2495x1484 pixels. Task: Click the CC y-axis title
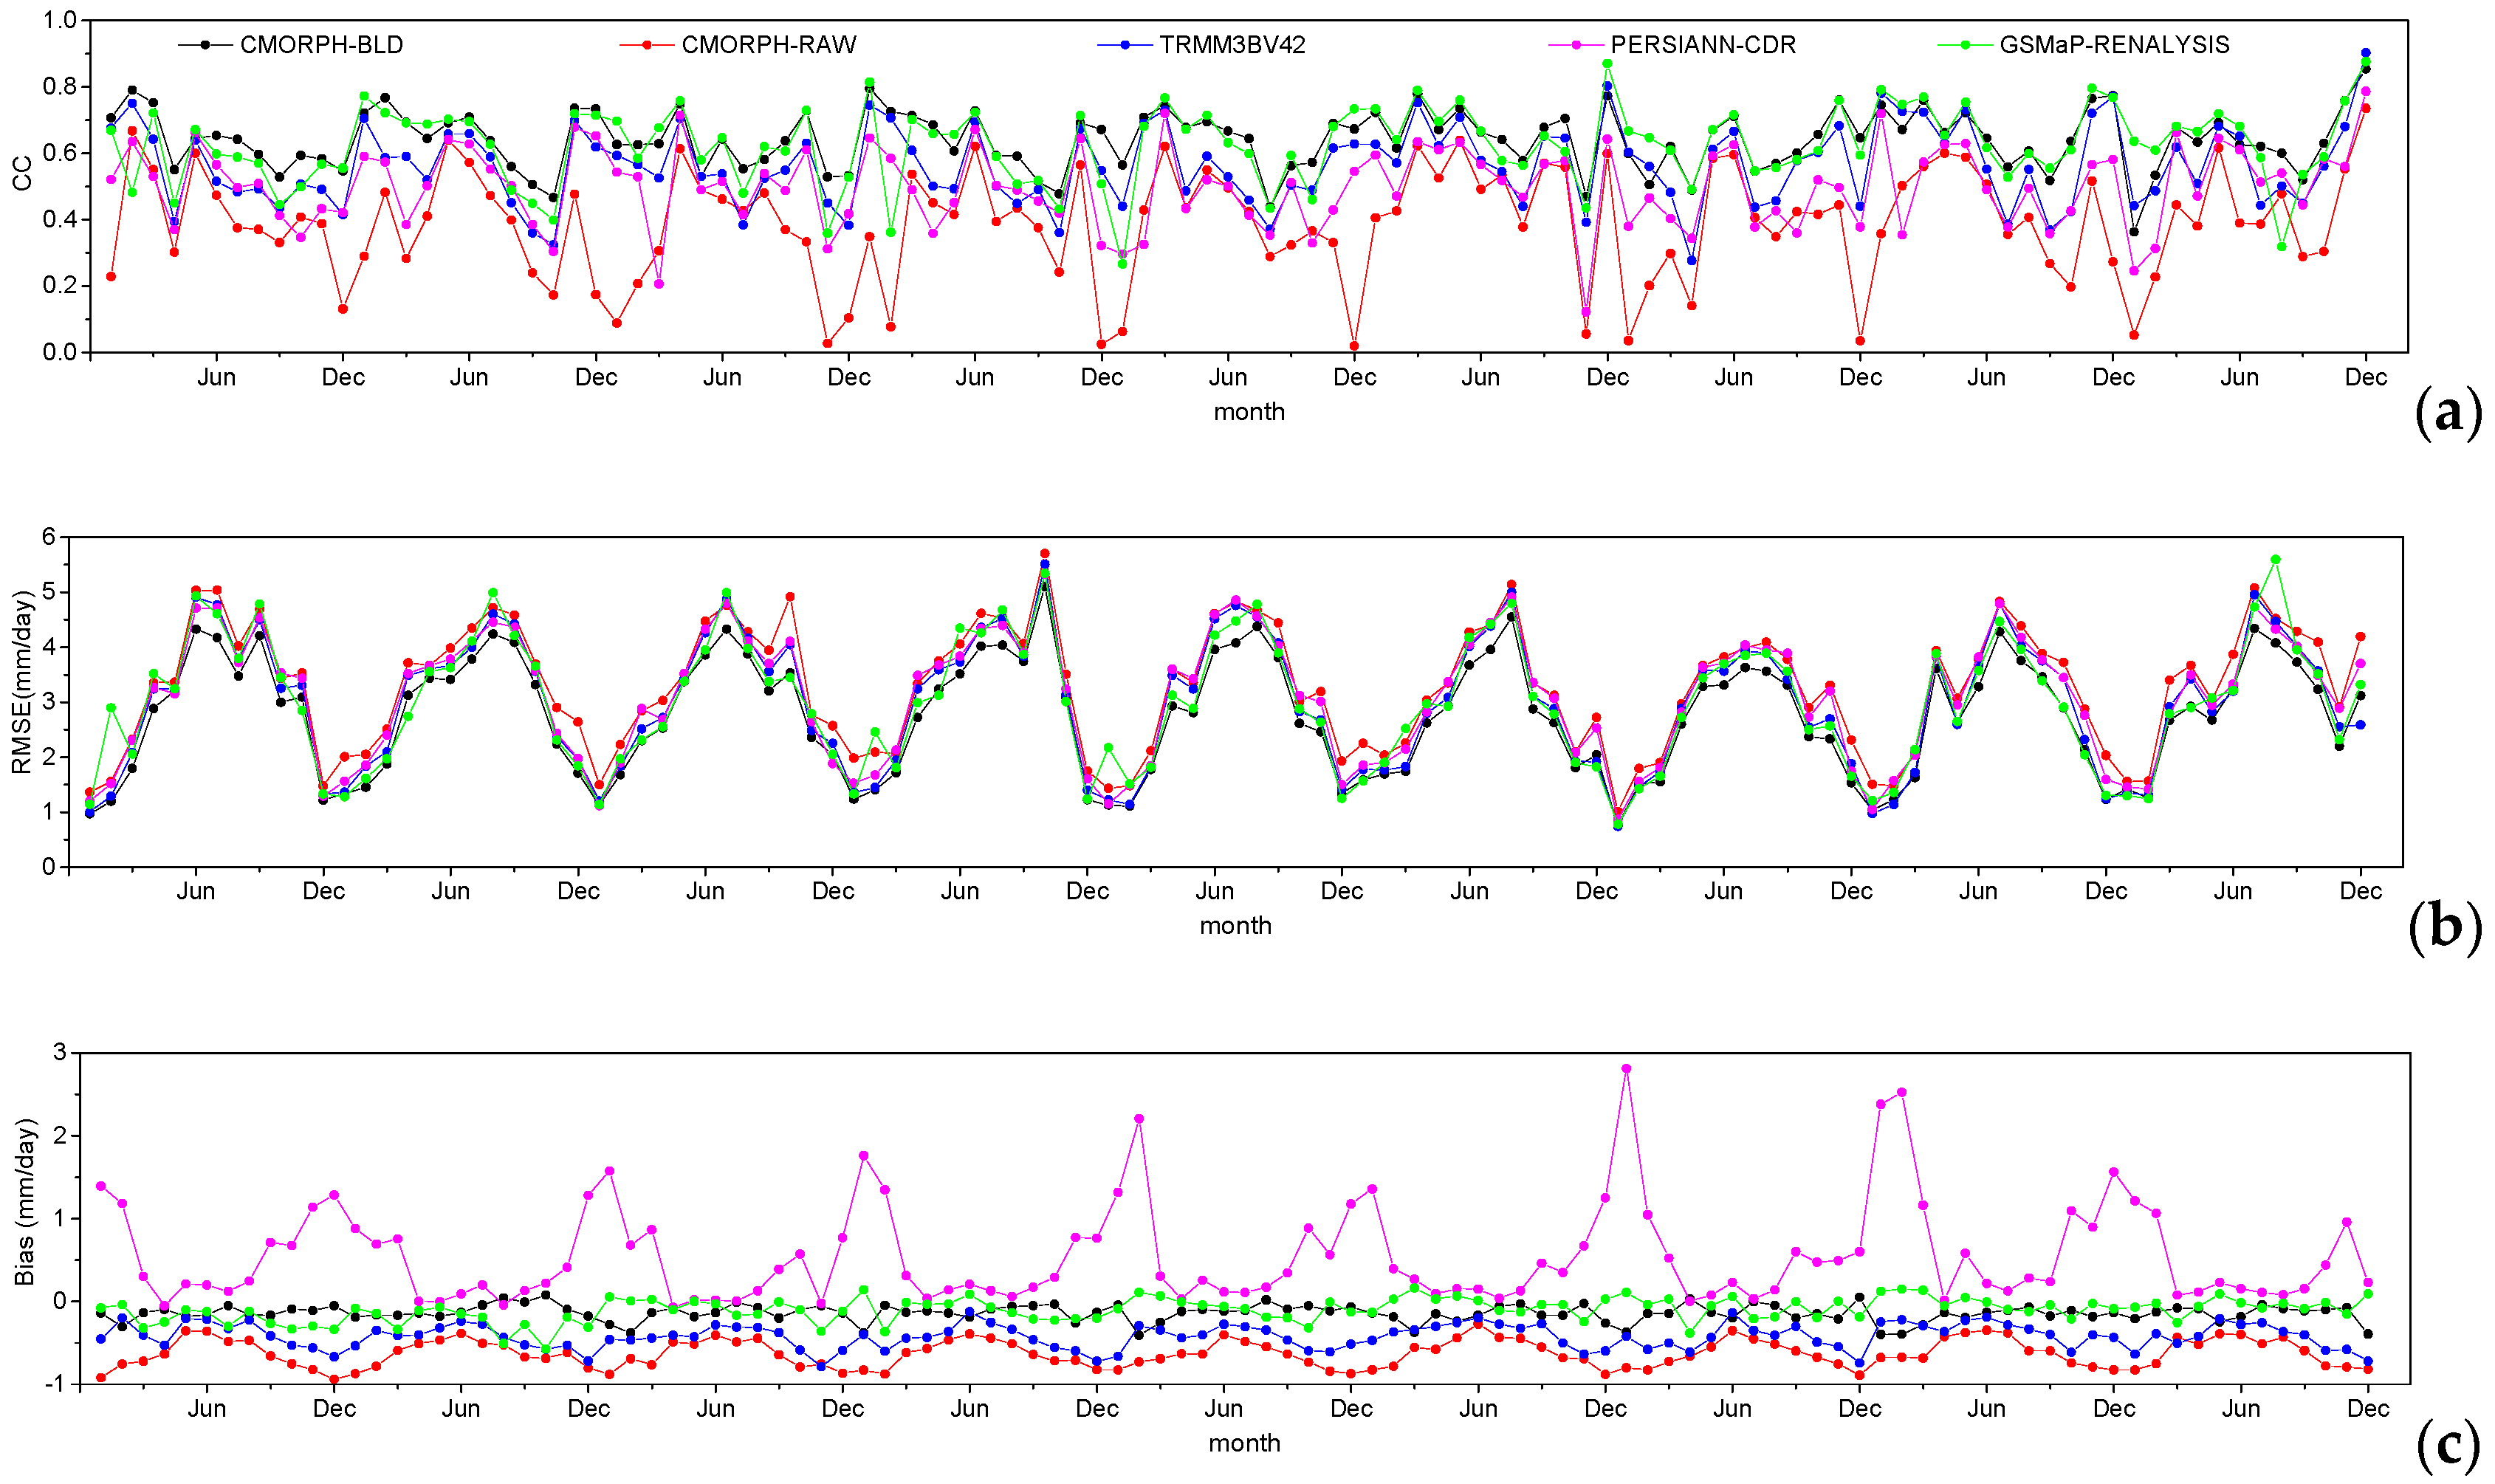pyautogui.click(x=22, y=174)
